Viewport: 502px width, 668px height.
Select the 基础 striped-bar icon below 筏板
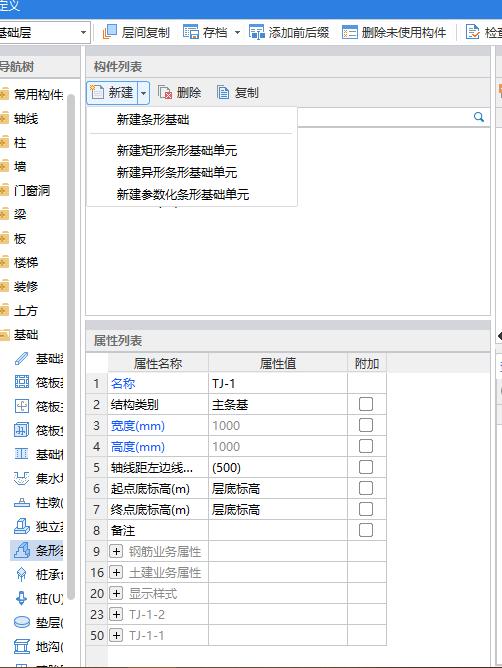pyautogui.click(x=22, y=454)
